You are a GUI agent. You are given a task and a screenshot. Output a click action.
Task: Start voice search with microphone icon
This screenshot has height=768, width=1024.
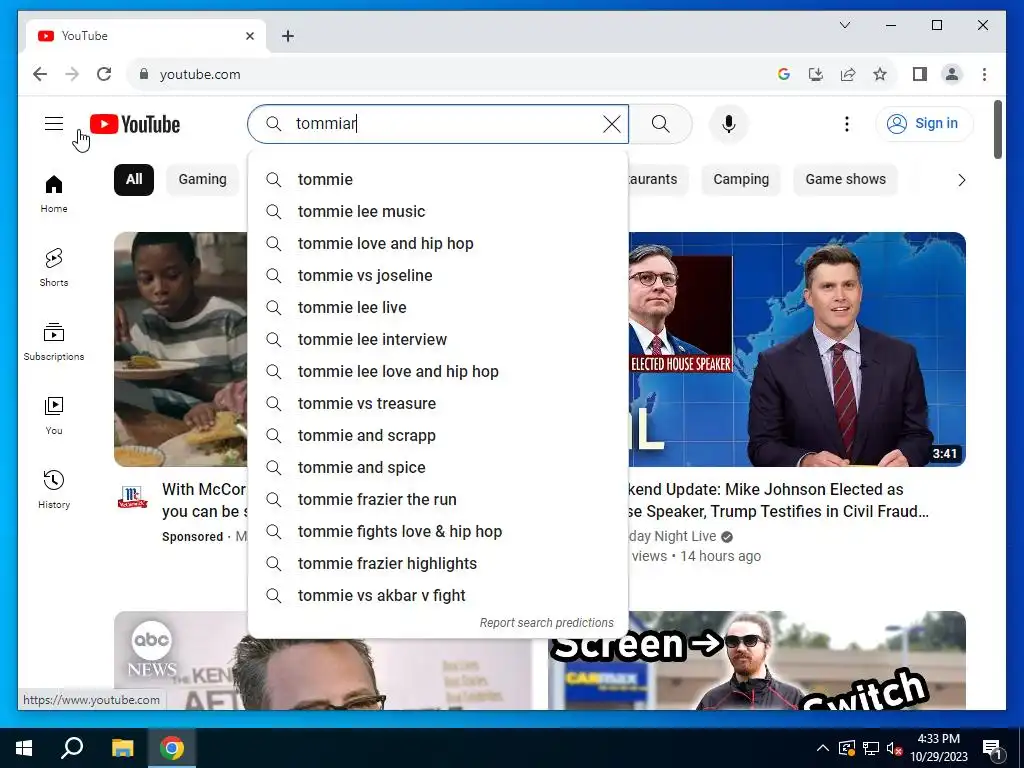coord(729,124)
